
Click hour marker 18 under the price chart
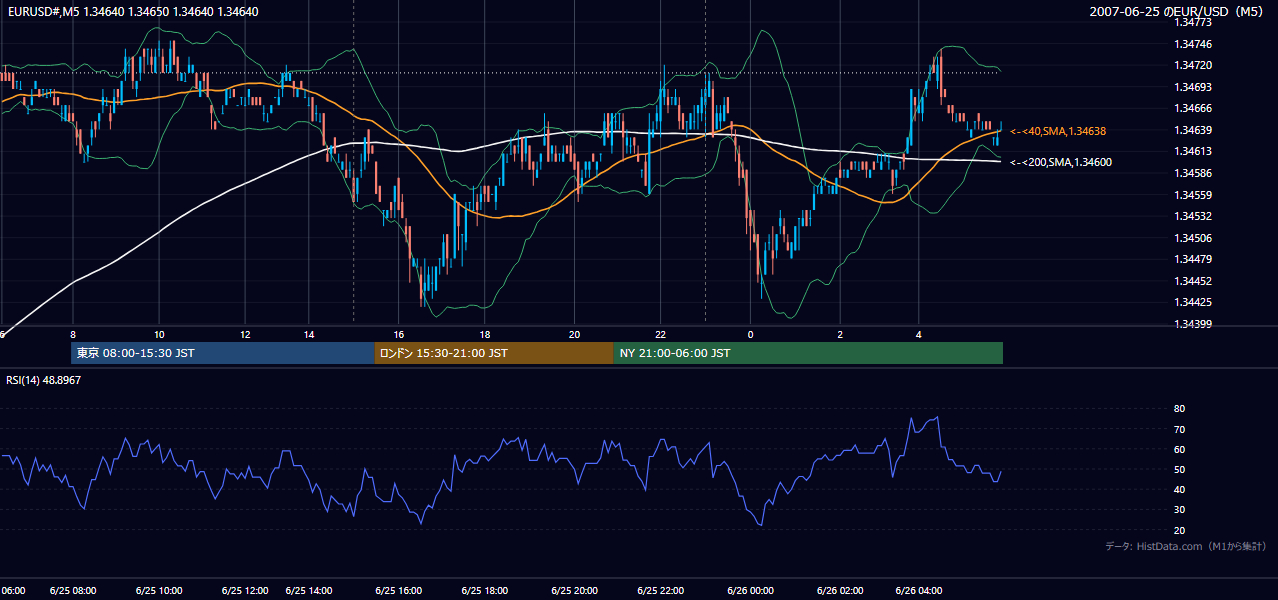pyautogui.click(x=484, y=334)
